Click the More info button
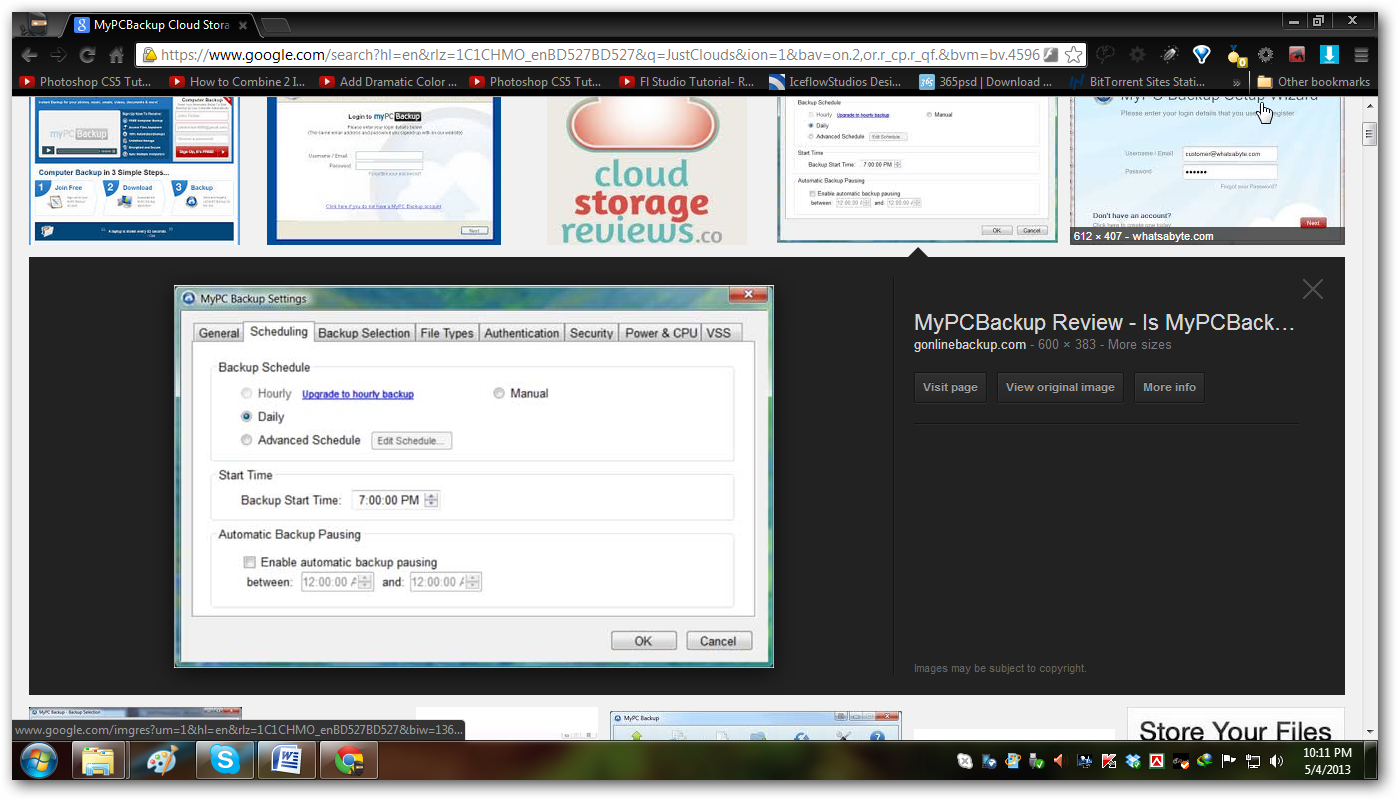1398x800 pixels. point(1169,387)
